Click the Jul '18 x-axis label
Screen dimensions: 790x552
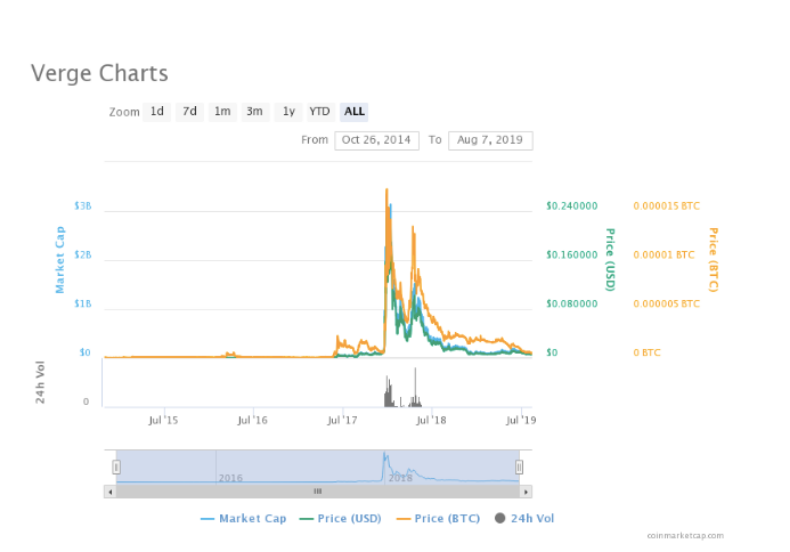pyautogui.click(x=431, y=420)
